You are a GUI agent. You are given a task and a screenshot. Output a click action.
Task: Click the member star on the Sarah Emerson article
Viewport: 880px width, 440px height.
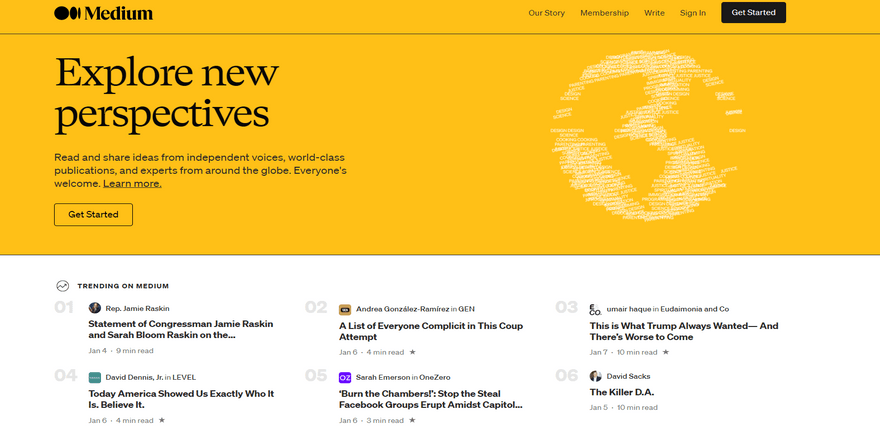click(412, 420)
